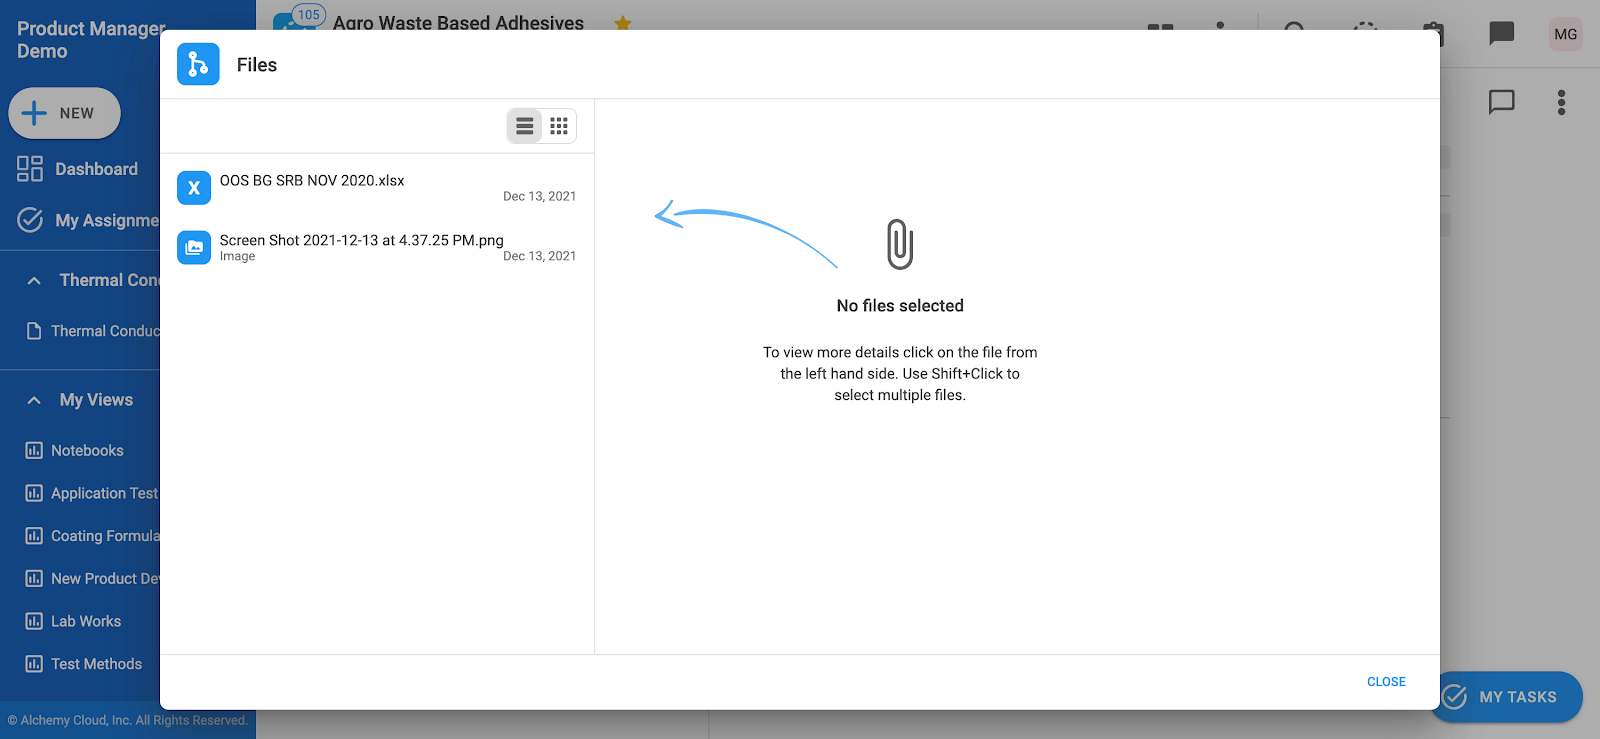Click the clipboard icon in the top bar
The image size is (1600, 739).
(x=1434, y=33)
